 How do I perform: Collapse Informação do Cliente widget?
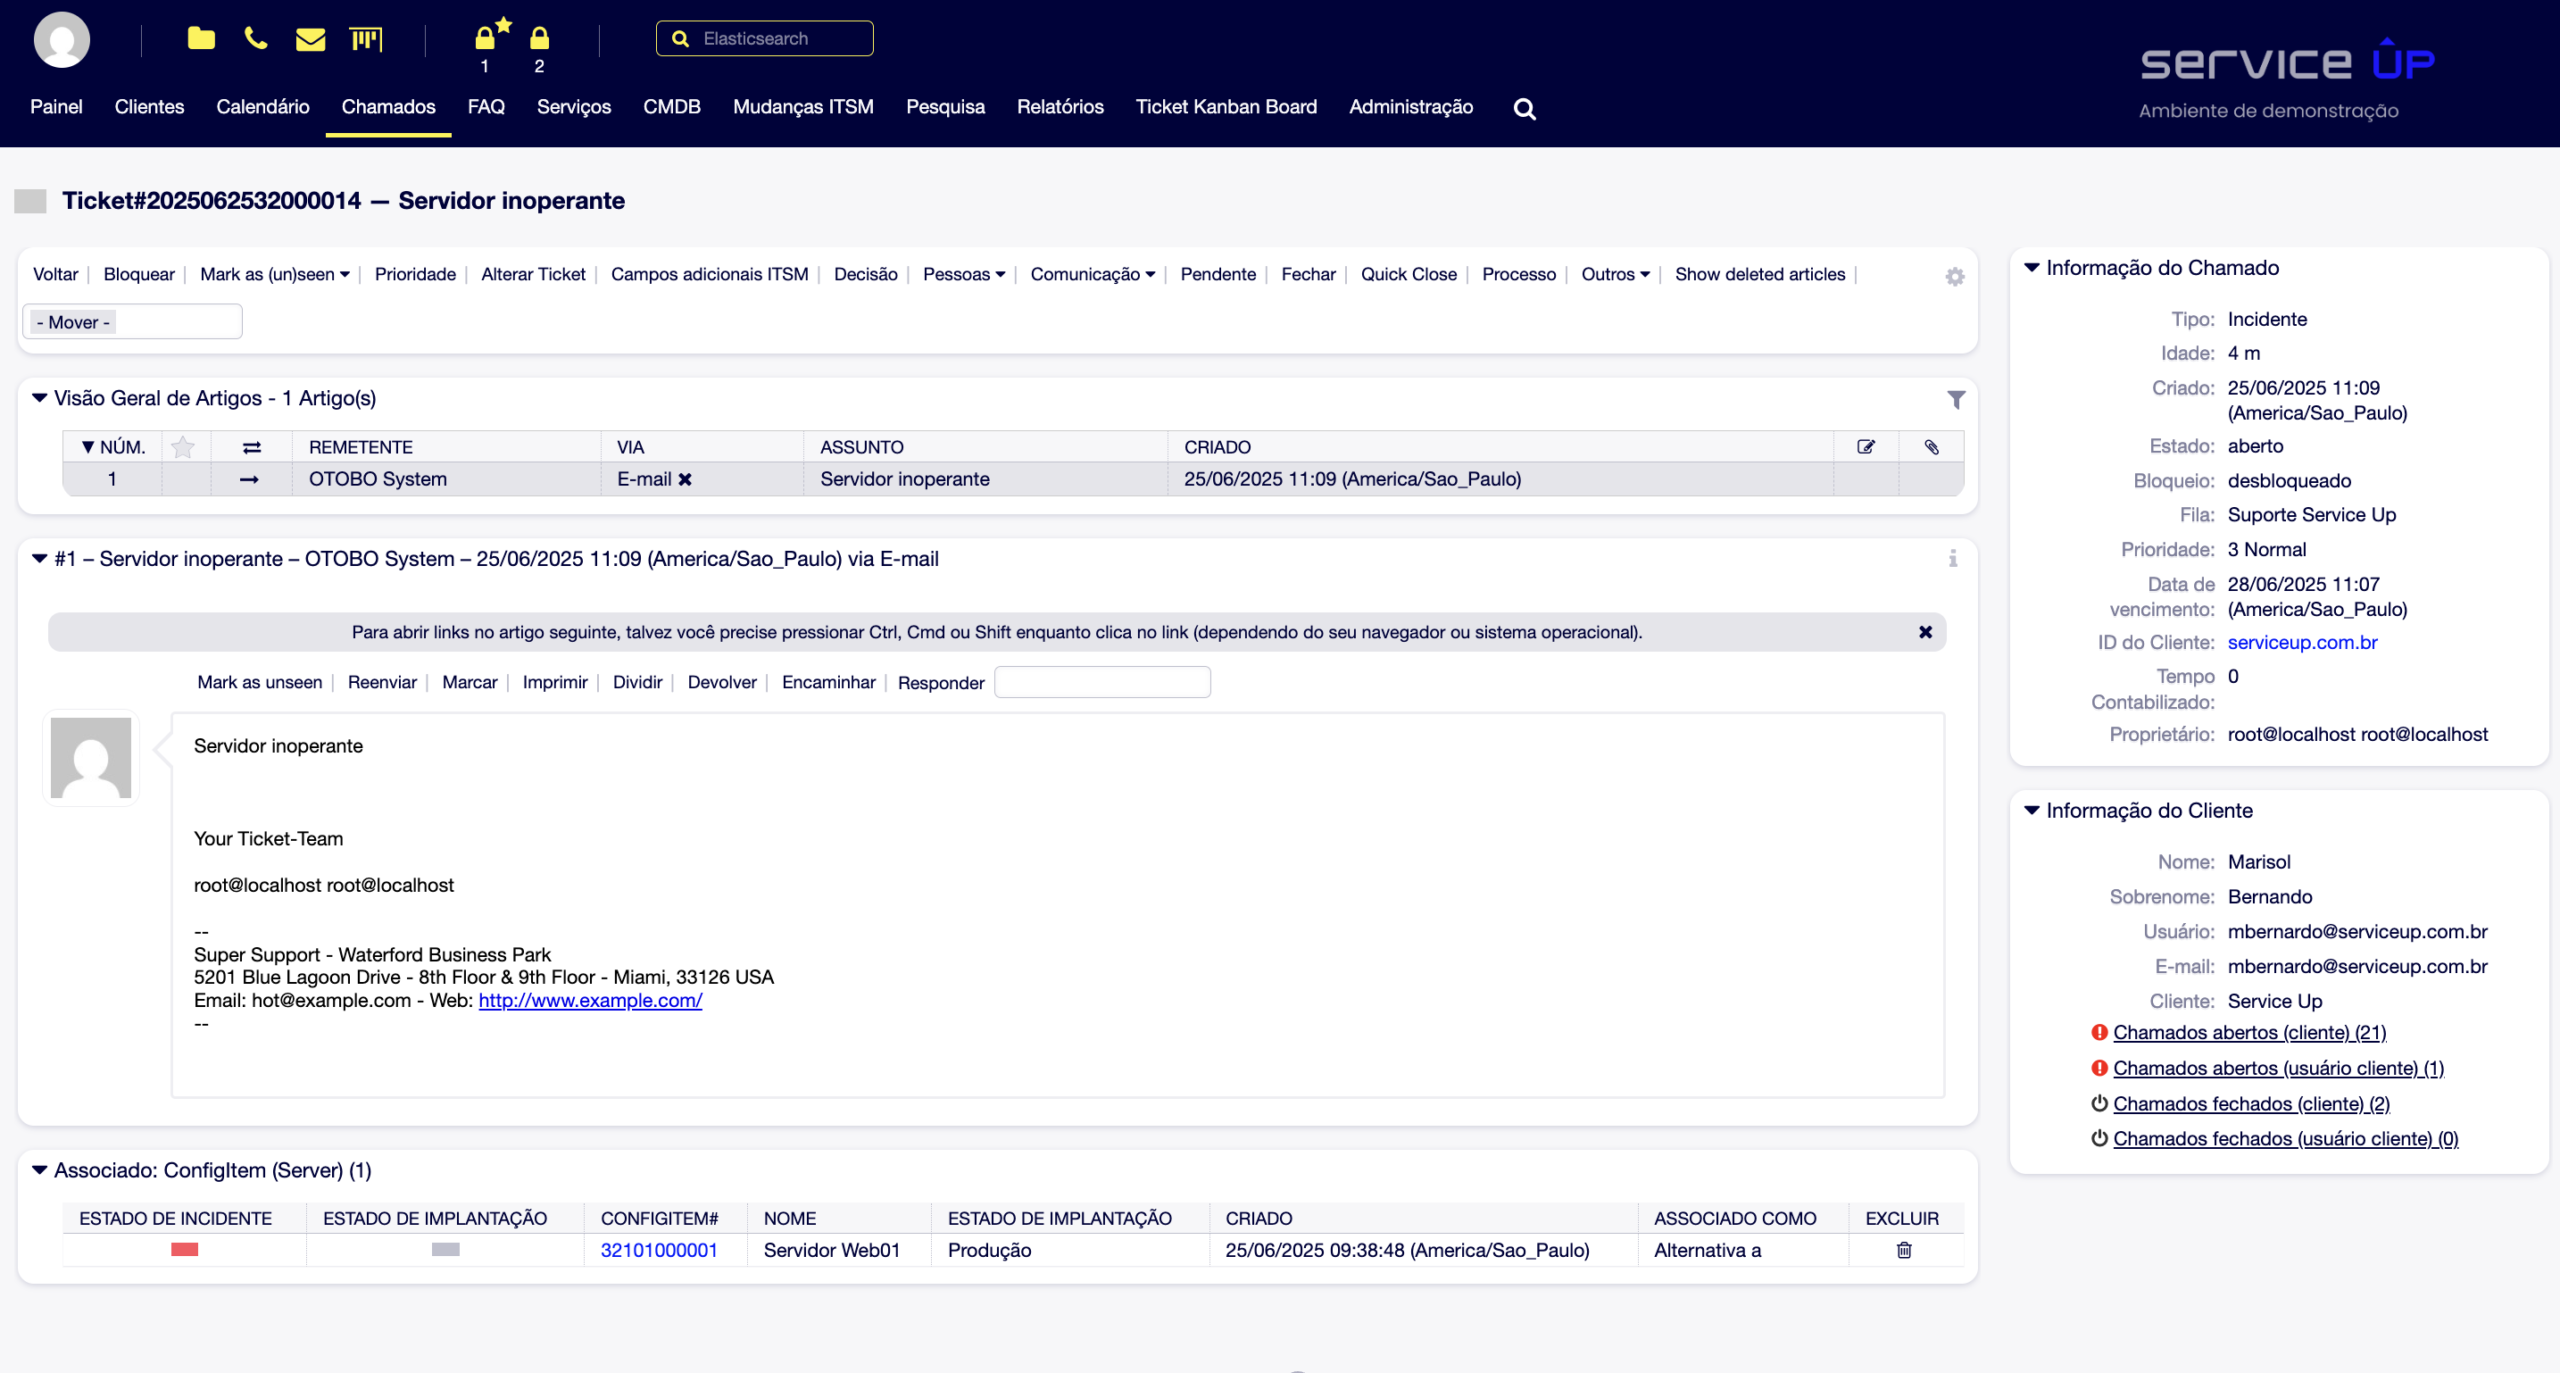coord(2031,810)
